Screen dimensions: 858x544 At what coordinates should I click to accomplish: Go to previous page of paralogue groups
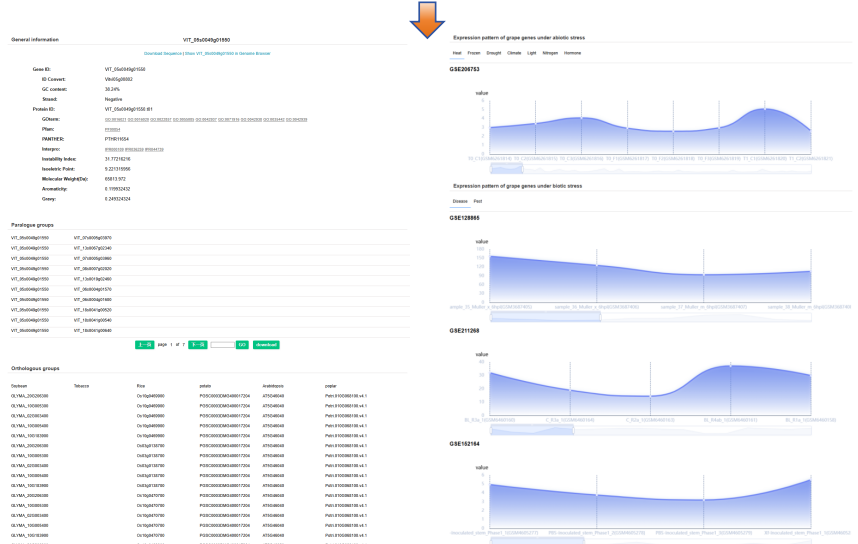[145, 344]
